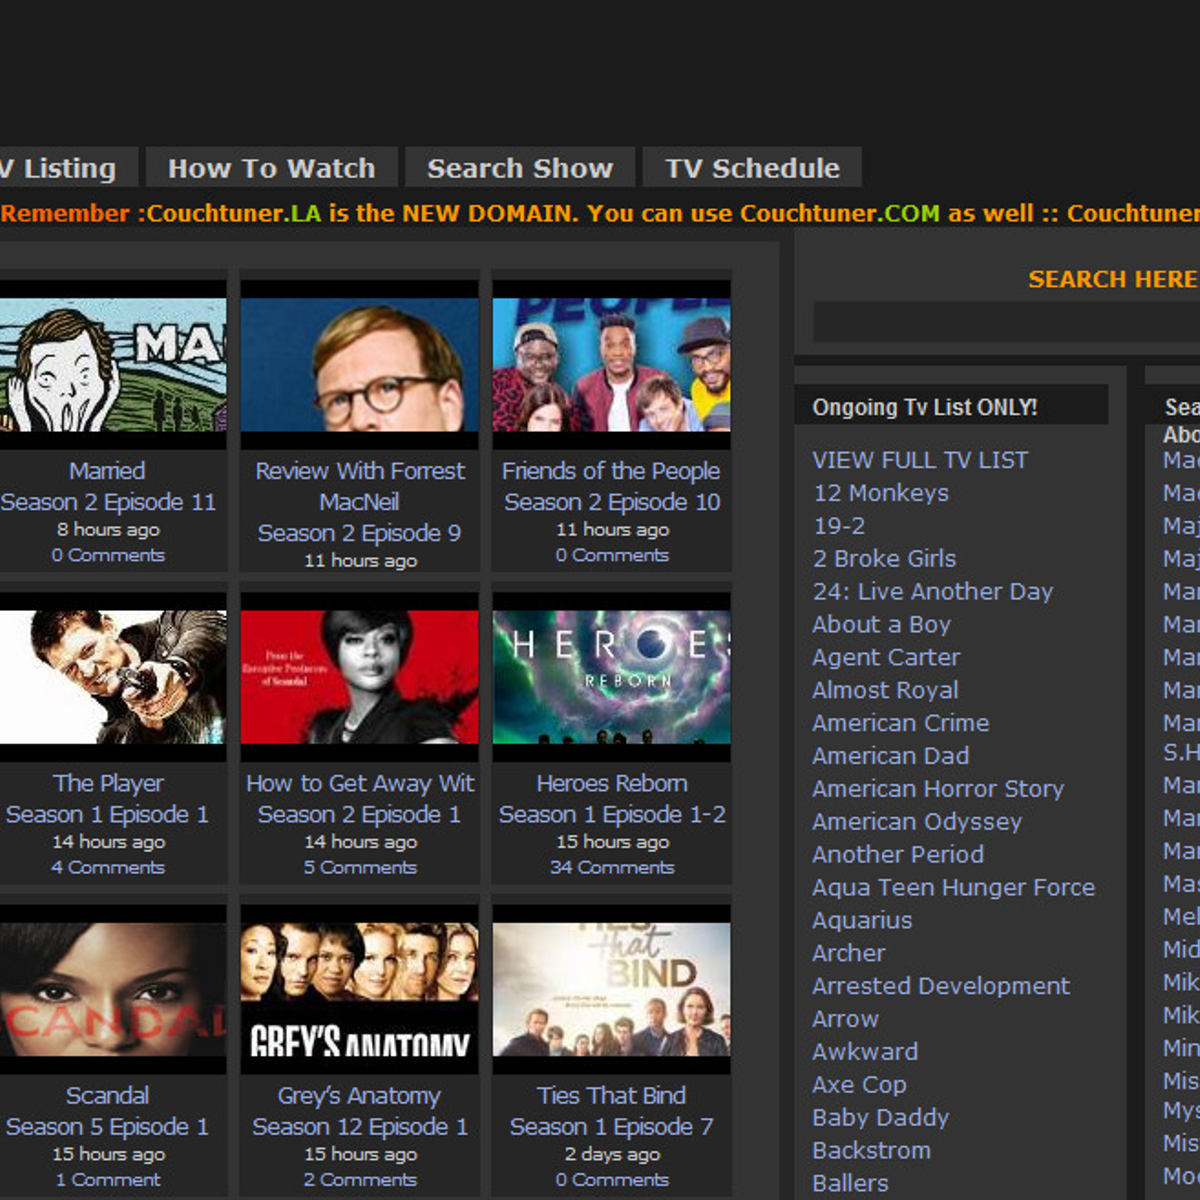Screen dimensions: 1200x1200
Task: Open How to Get Away 5 Comments link
Action: [360, 867]
